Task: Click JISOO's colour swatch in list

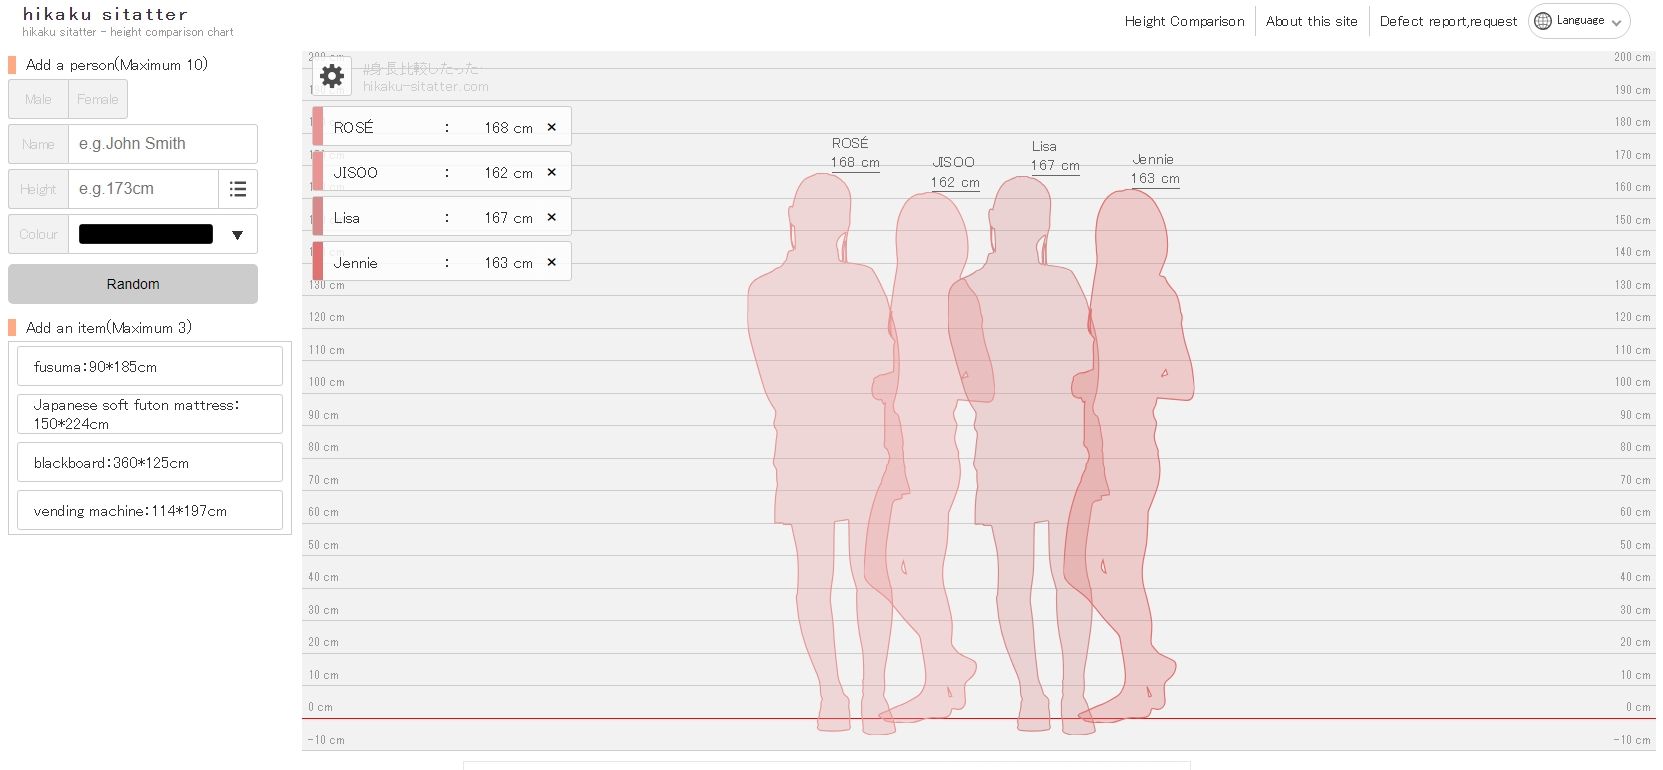Action: pos(318,172)
